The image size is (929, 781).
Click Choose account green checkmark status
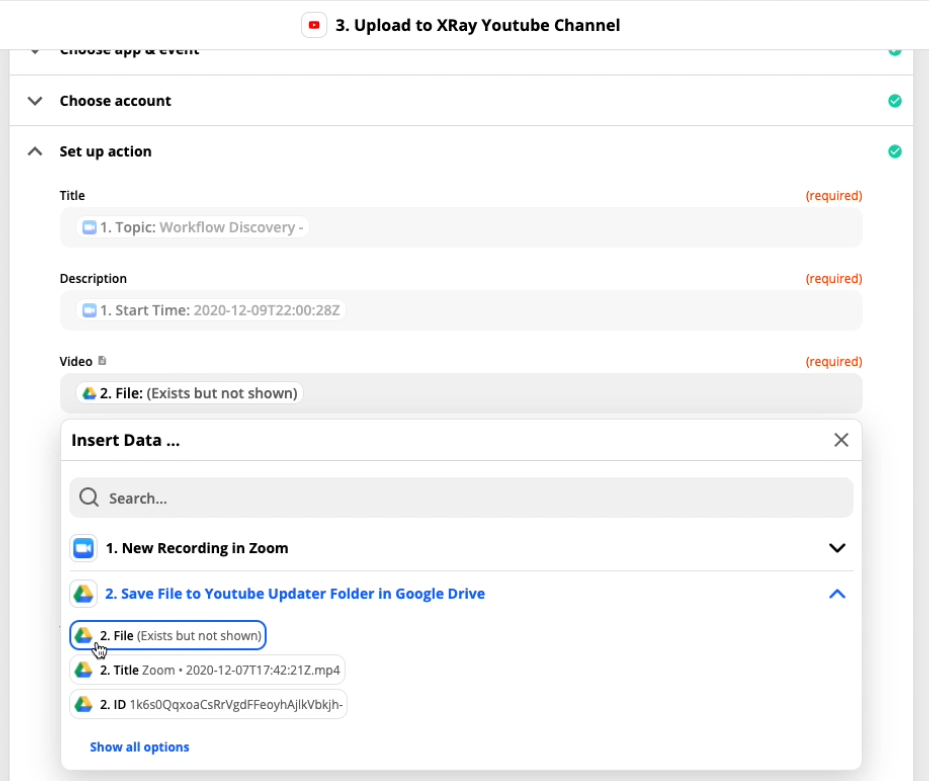(x=895, y=101)
